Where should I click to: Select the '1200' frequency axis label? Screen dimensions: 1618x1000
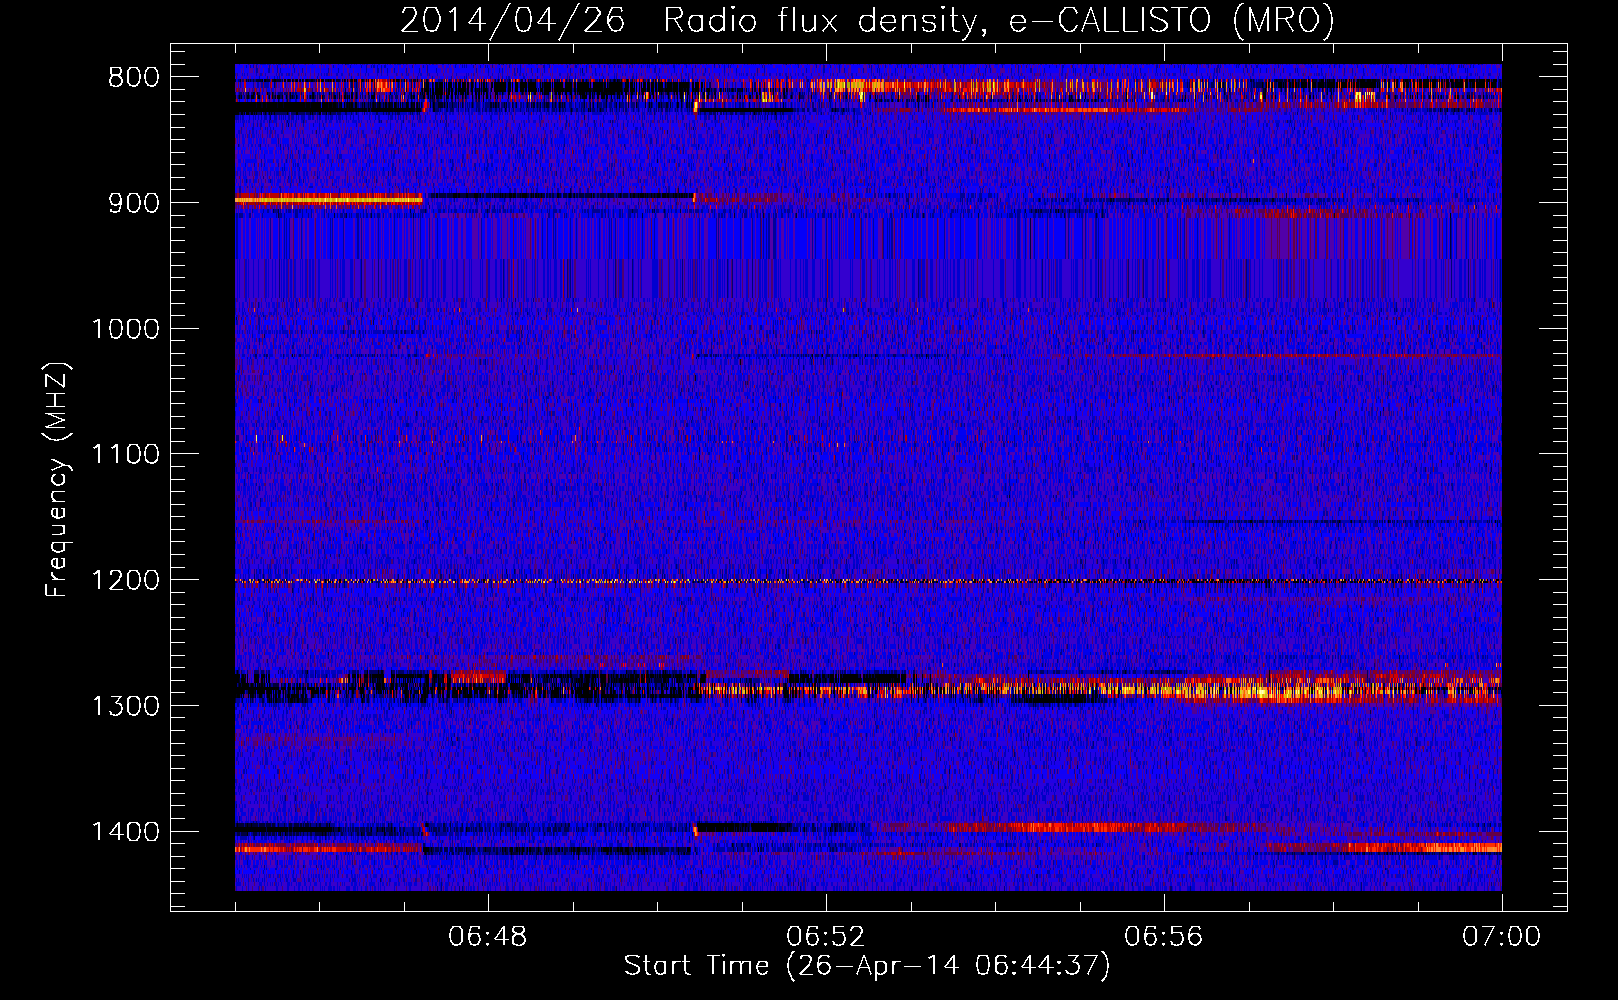click(x=126, y=581)
